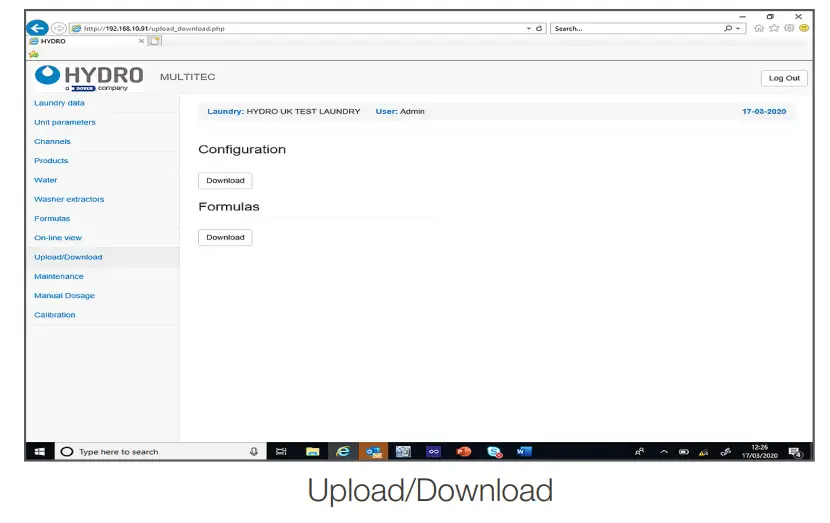The width and height of the screenshot is (830, 523).
Task: Open the Windows Start menu
Action: (40, 452)
